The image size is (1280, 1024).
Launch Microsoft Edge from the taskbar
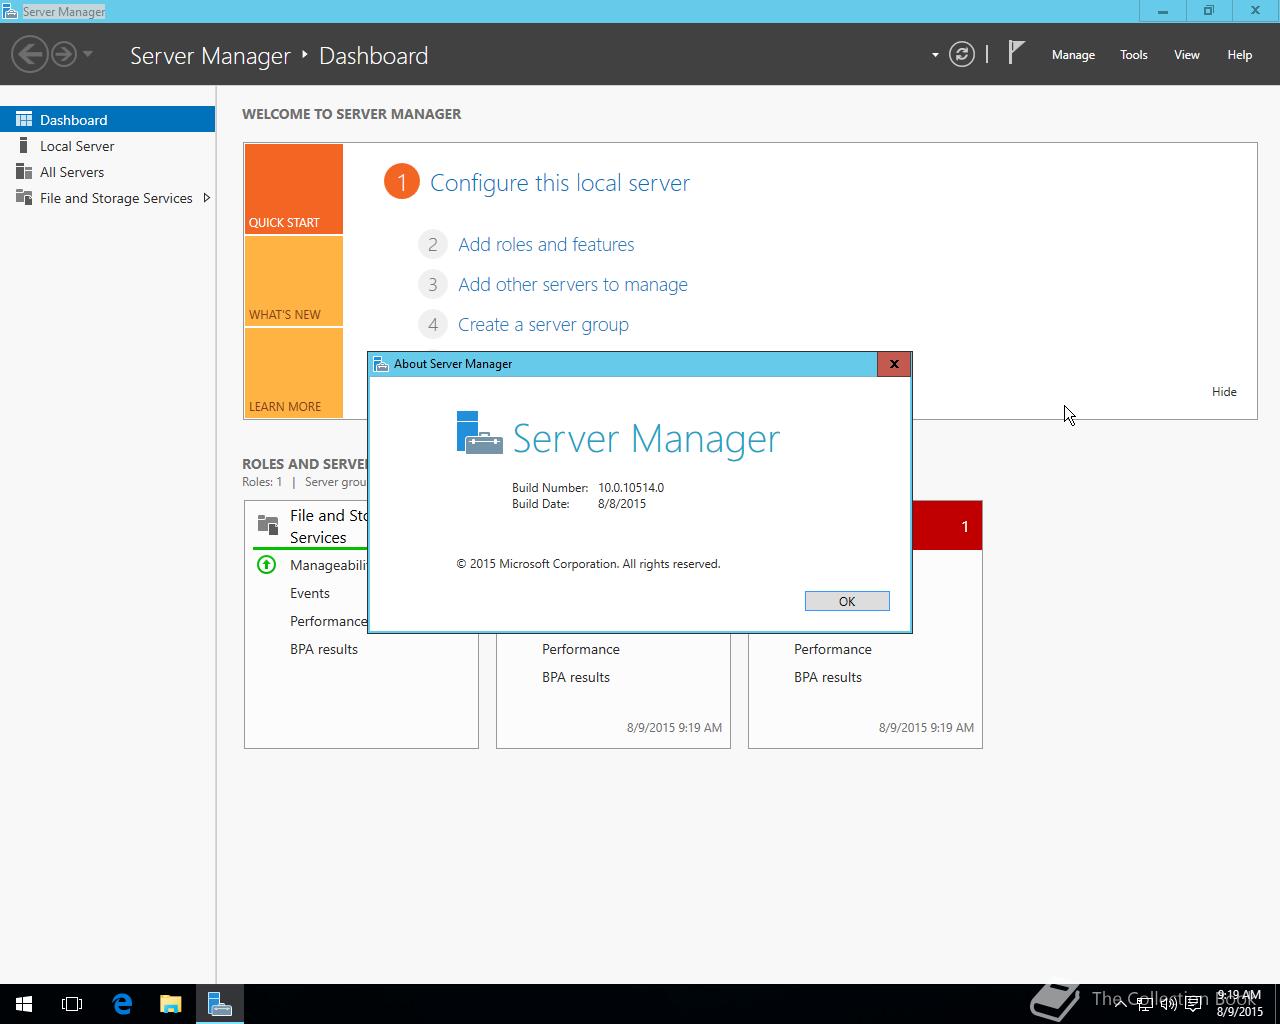[122, 1004]
